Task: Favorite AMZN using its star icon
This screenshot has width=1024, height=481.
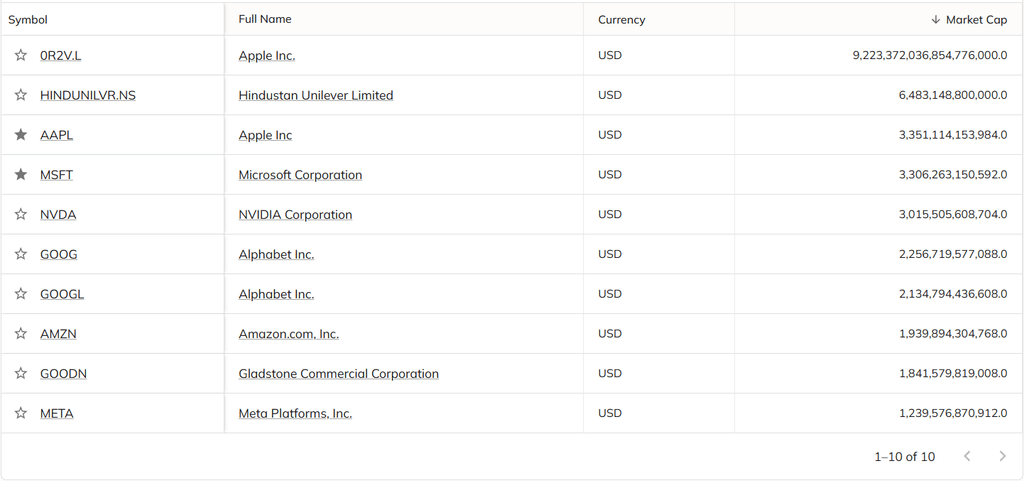Action: pos(20,334)
